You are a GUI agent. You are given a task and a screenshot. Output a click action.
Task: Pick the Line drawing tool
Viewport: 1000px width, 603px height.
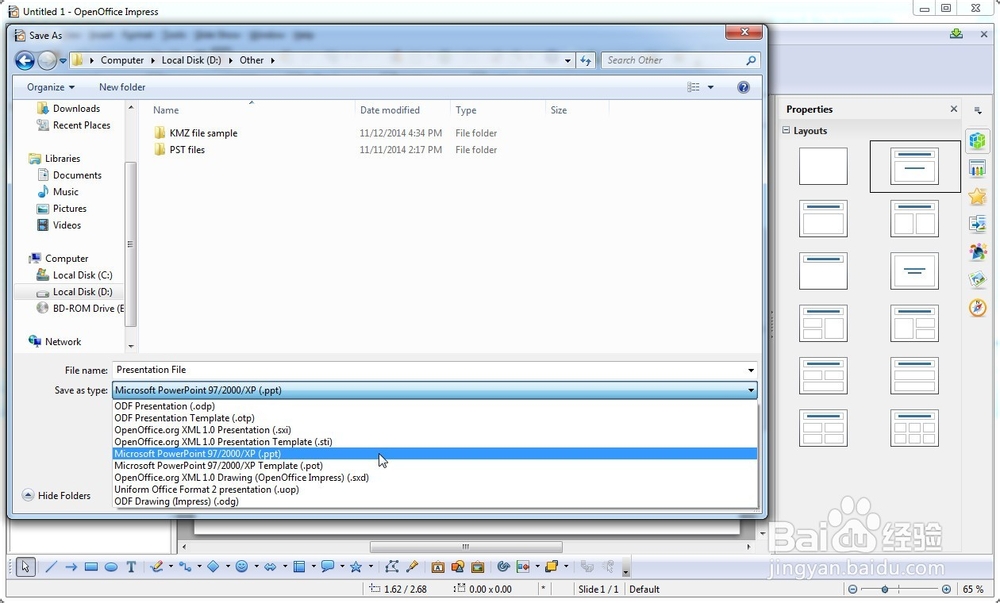click(51, 567)
